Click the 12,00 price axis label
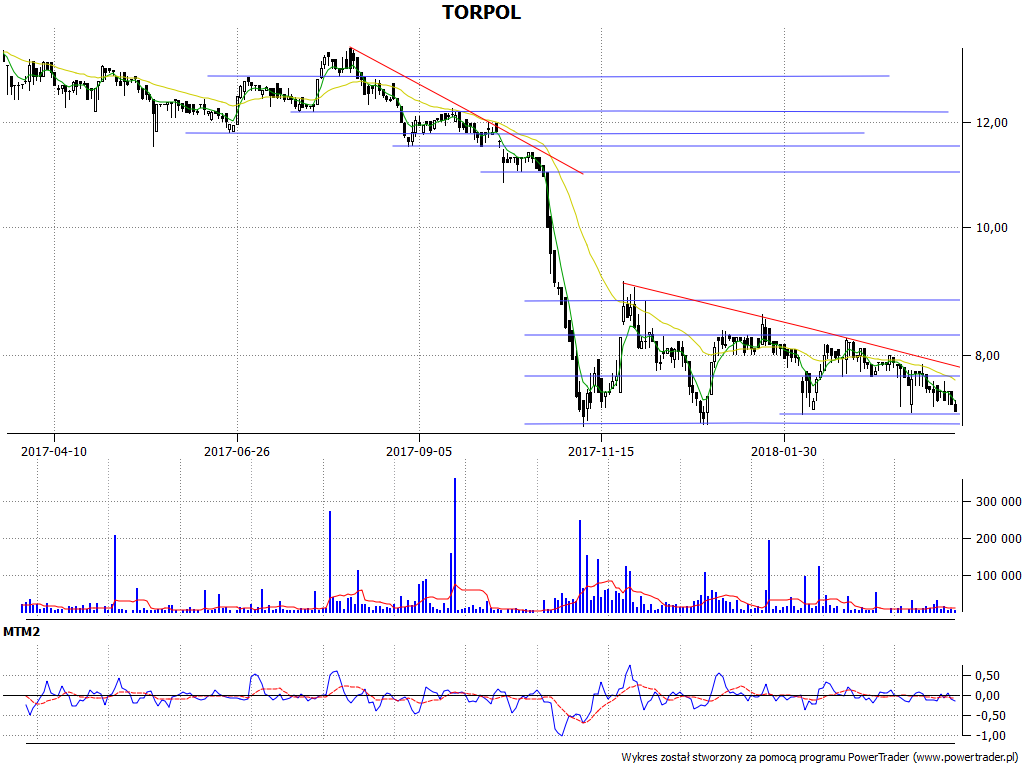Viewport: 1024px width, 768px height. pyautogui.click(x=992, y=123)
